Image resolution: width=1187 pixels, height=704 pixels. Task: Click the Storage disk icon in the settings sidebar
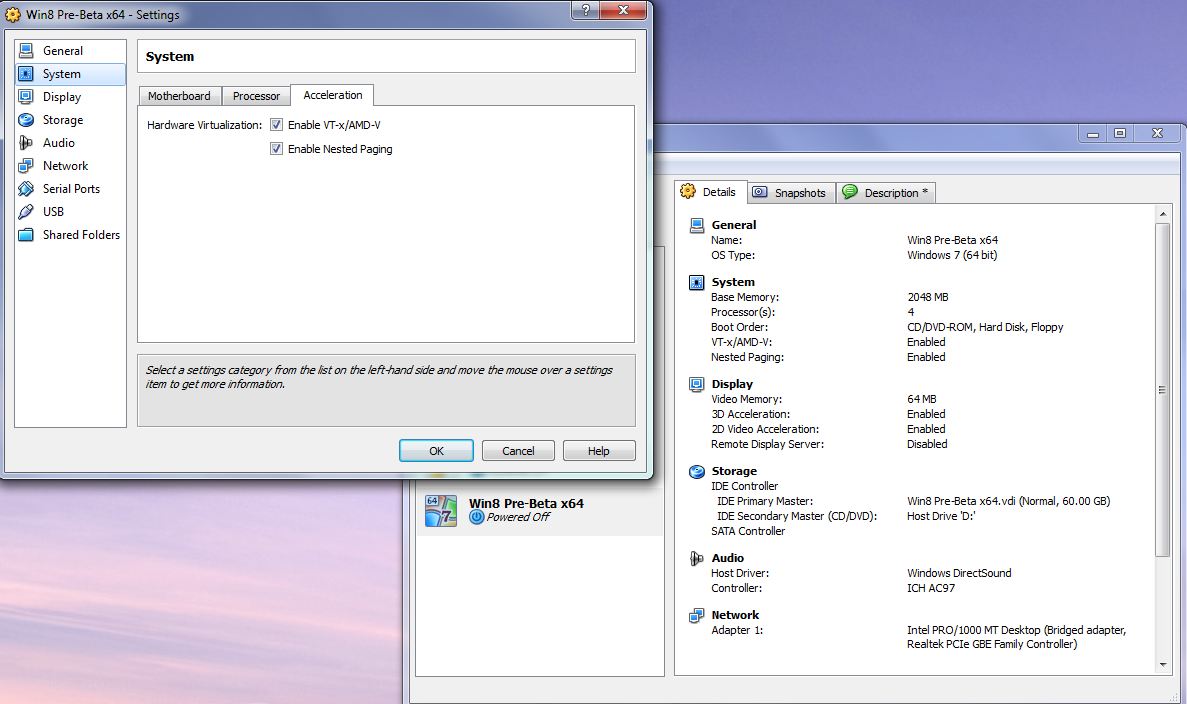point(26,120)
